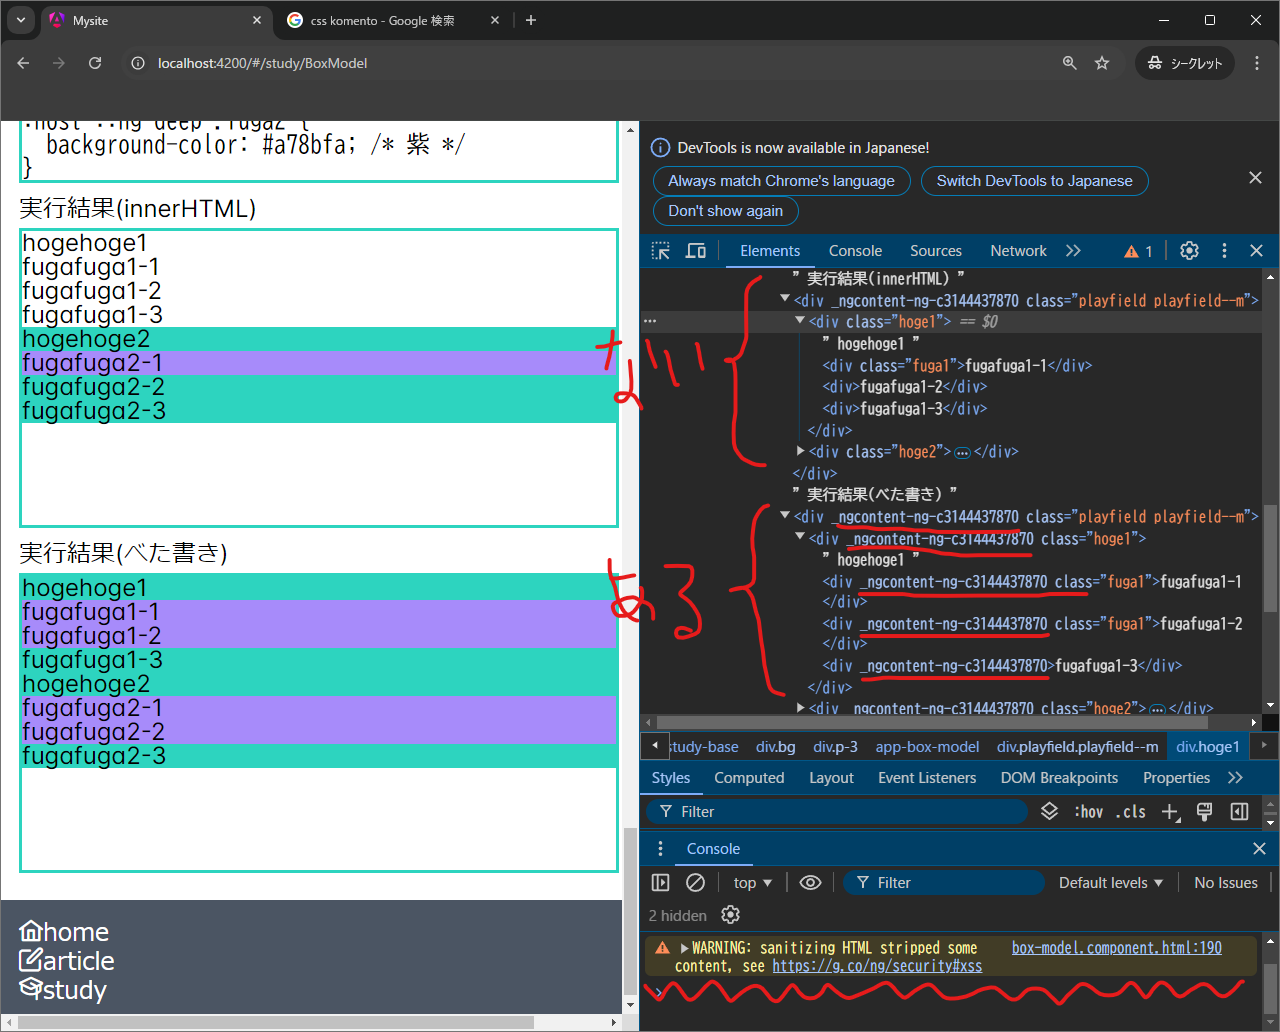Image resolution: width=1280 pixels, height=1032 pixels.
Task: Collapse the div class hoge1 node
Action: (x=800, y=321)
